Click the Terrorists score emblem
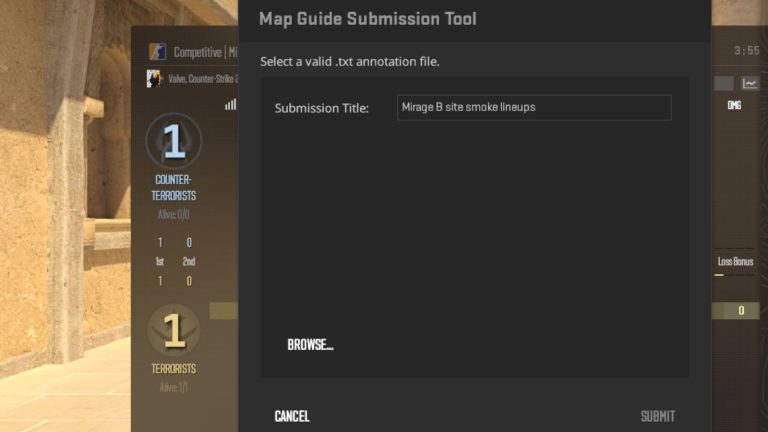This screenshot has height=432, width=768. click(174, 331)
